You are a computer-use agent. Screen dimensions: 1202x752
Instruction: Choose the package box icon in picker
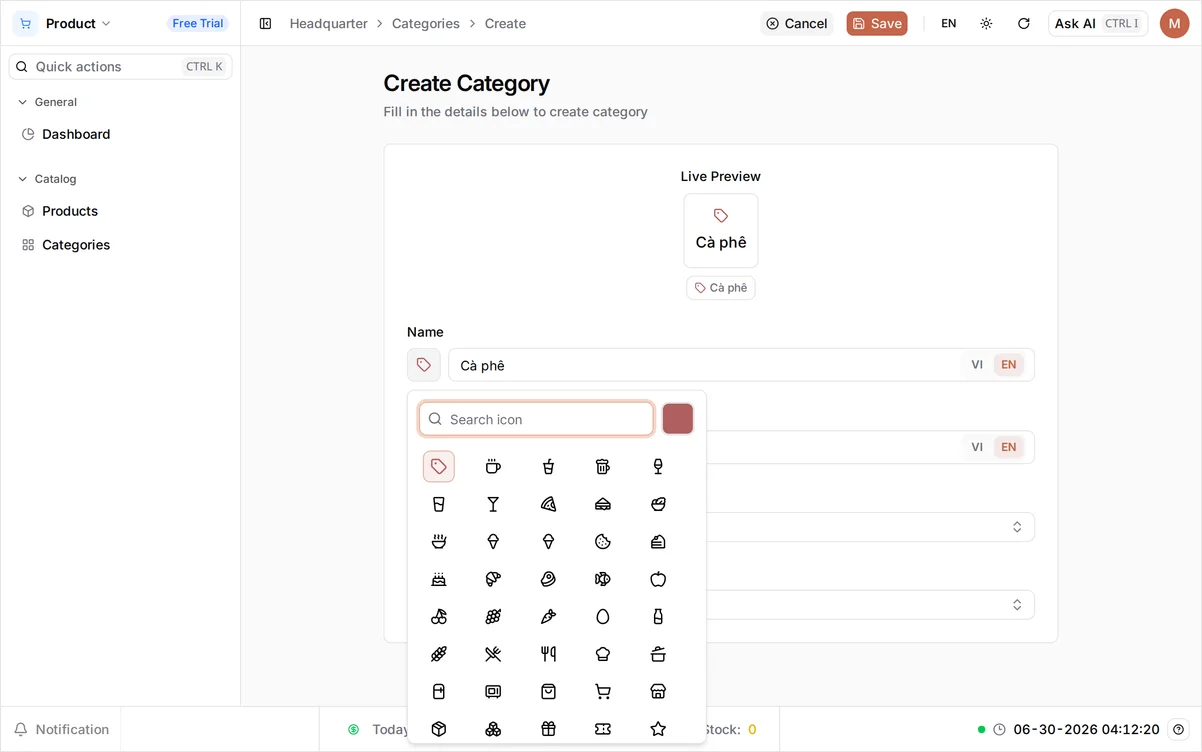pyautogui.click(x=439, y=729)
